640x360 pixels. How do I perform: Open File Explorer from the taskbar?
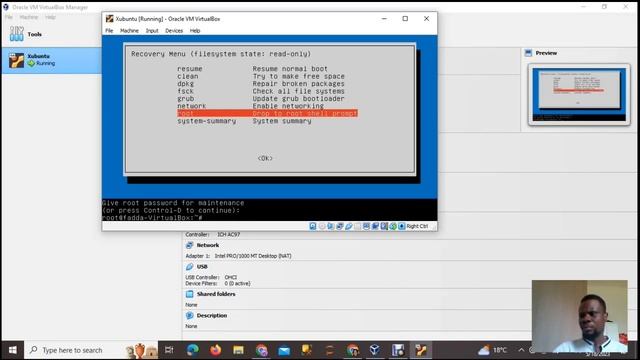(238, 350)
